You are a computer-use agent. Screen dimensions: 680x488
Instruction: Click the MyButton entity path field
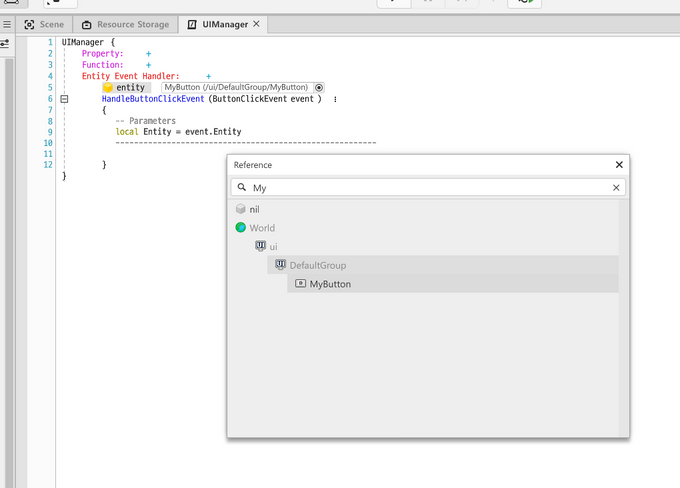point(237,88)
